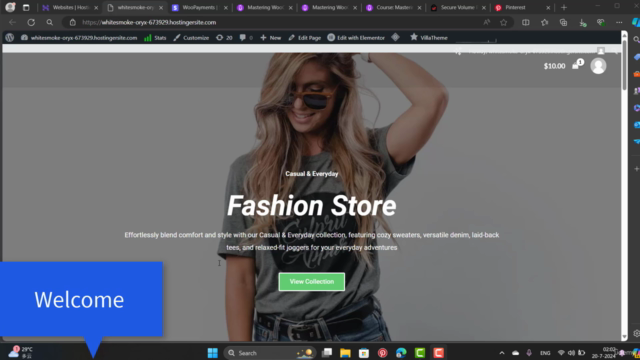Launch Edit with Elementor

click(x=356, y=38)
